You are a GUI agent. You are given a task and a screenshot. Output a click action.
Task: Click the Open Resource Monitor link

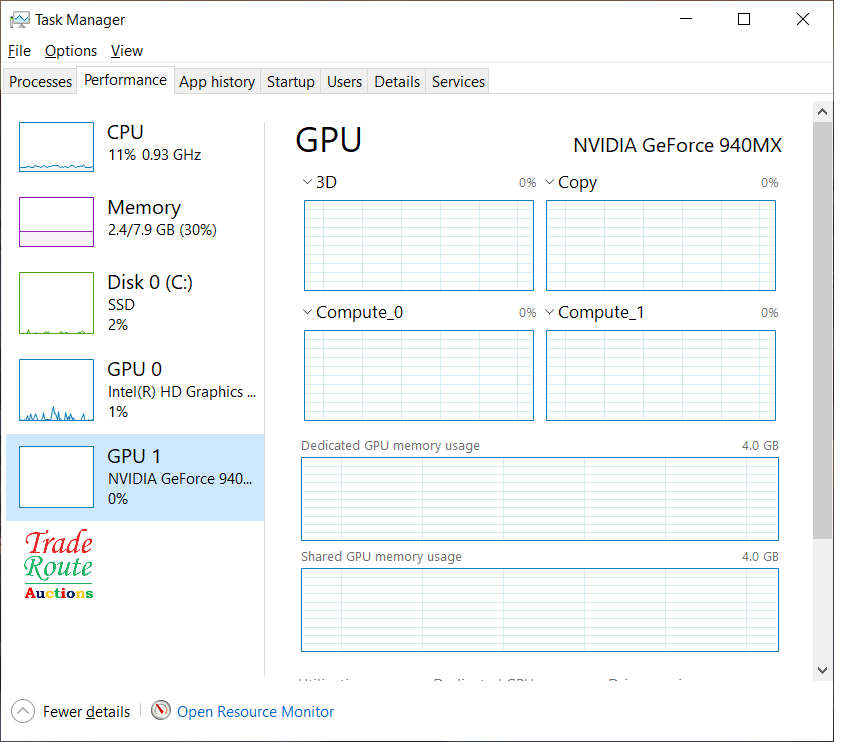click(x=255, y=712)
